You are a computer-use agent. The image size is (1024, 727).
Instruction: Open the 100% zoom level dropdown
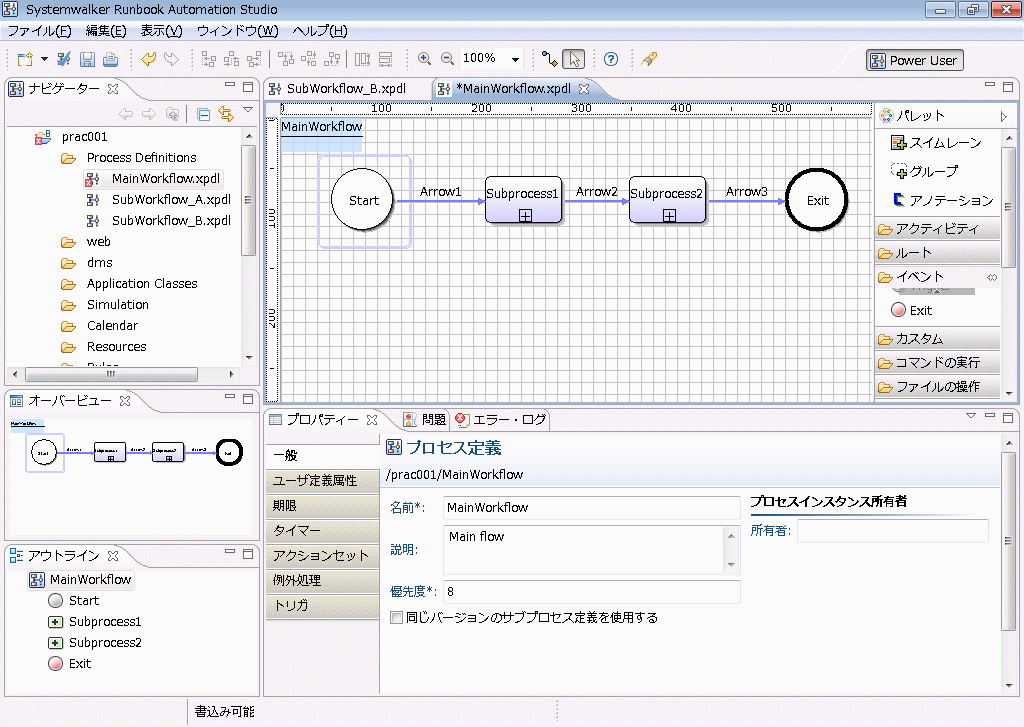[x=515, y=59]
